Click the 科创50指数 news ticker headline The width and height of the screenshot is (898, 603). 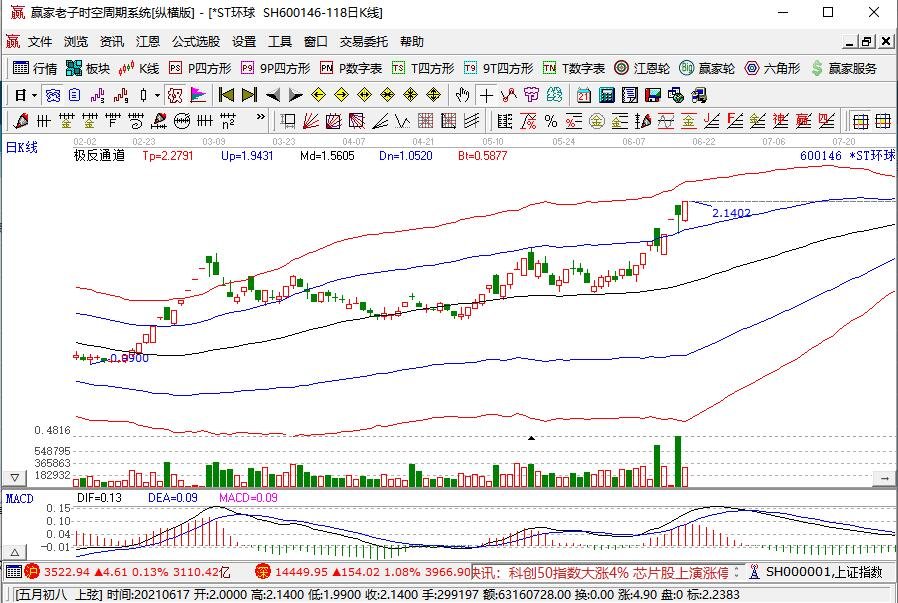click(x=600, y=572)
